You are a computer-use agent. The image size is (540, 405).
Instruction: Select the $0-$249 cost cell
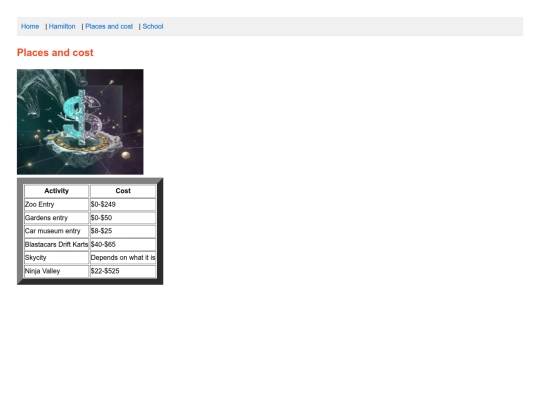[x=123, y=205]
